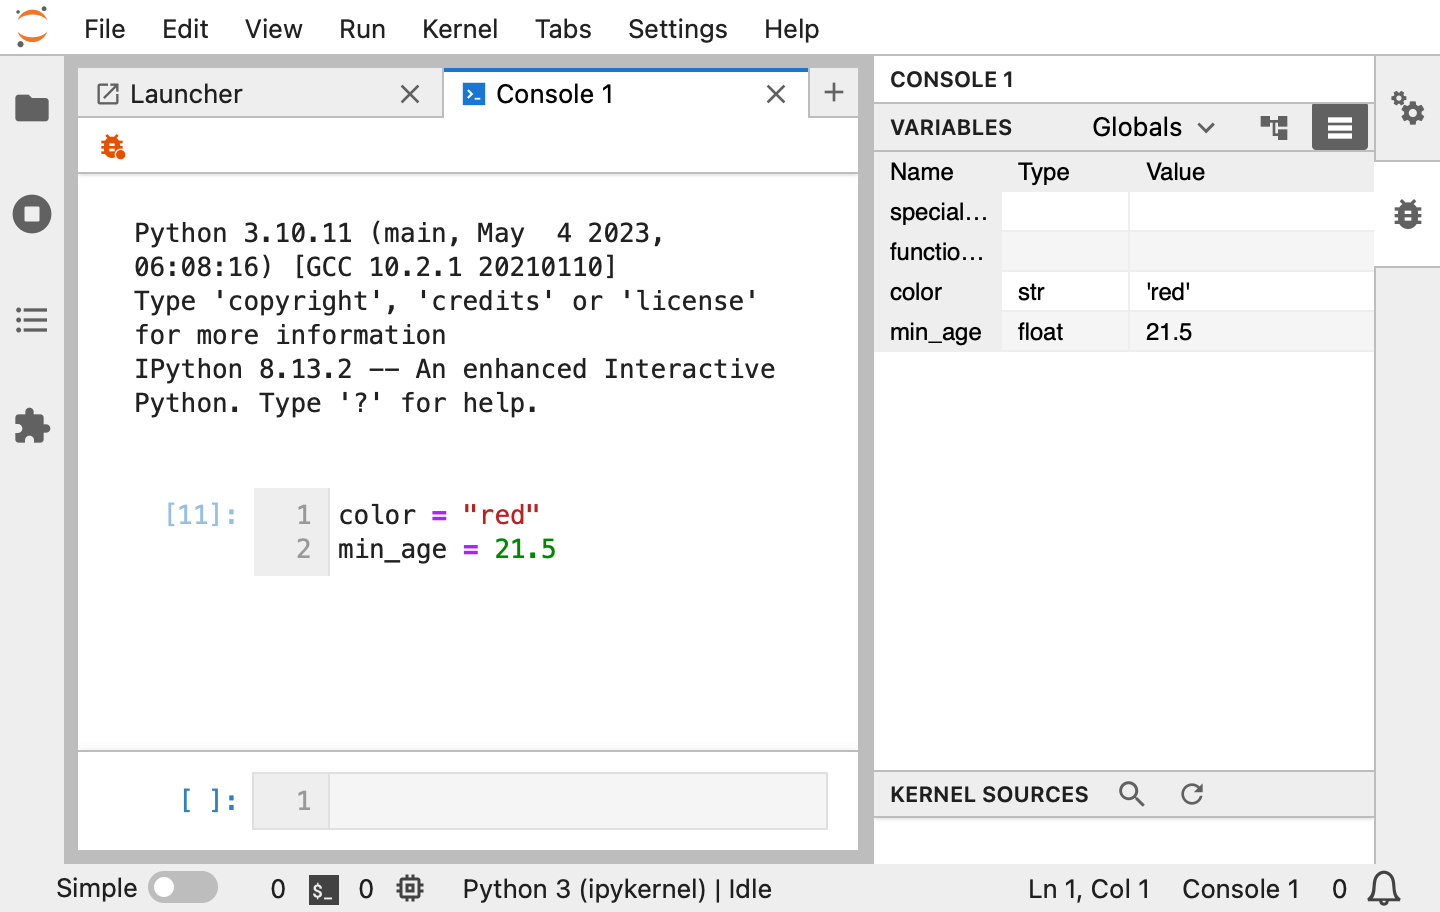Viewport: 1440px width, 912px height.
Task: Search kernel sources with magnifier icon
Action: point(1132,794)
